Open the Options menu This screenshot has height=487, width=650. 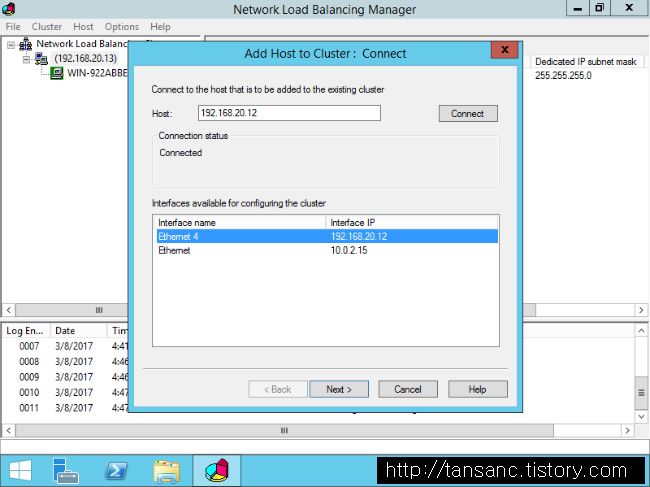point(121,27)
